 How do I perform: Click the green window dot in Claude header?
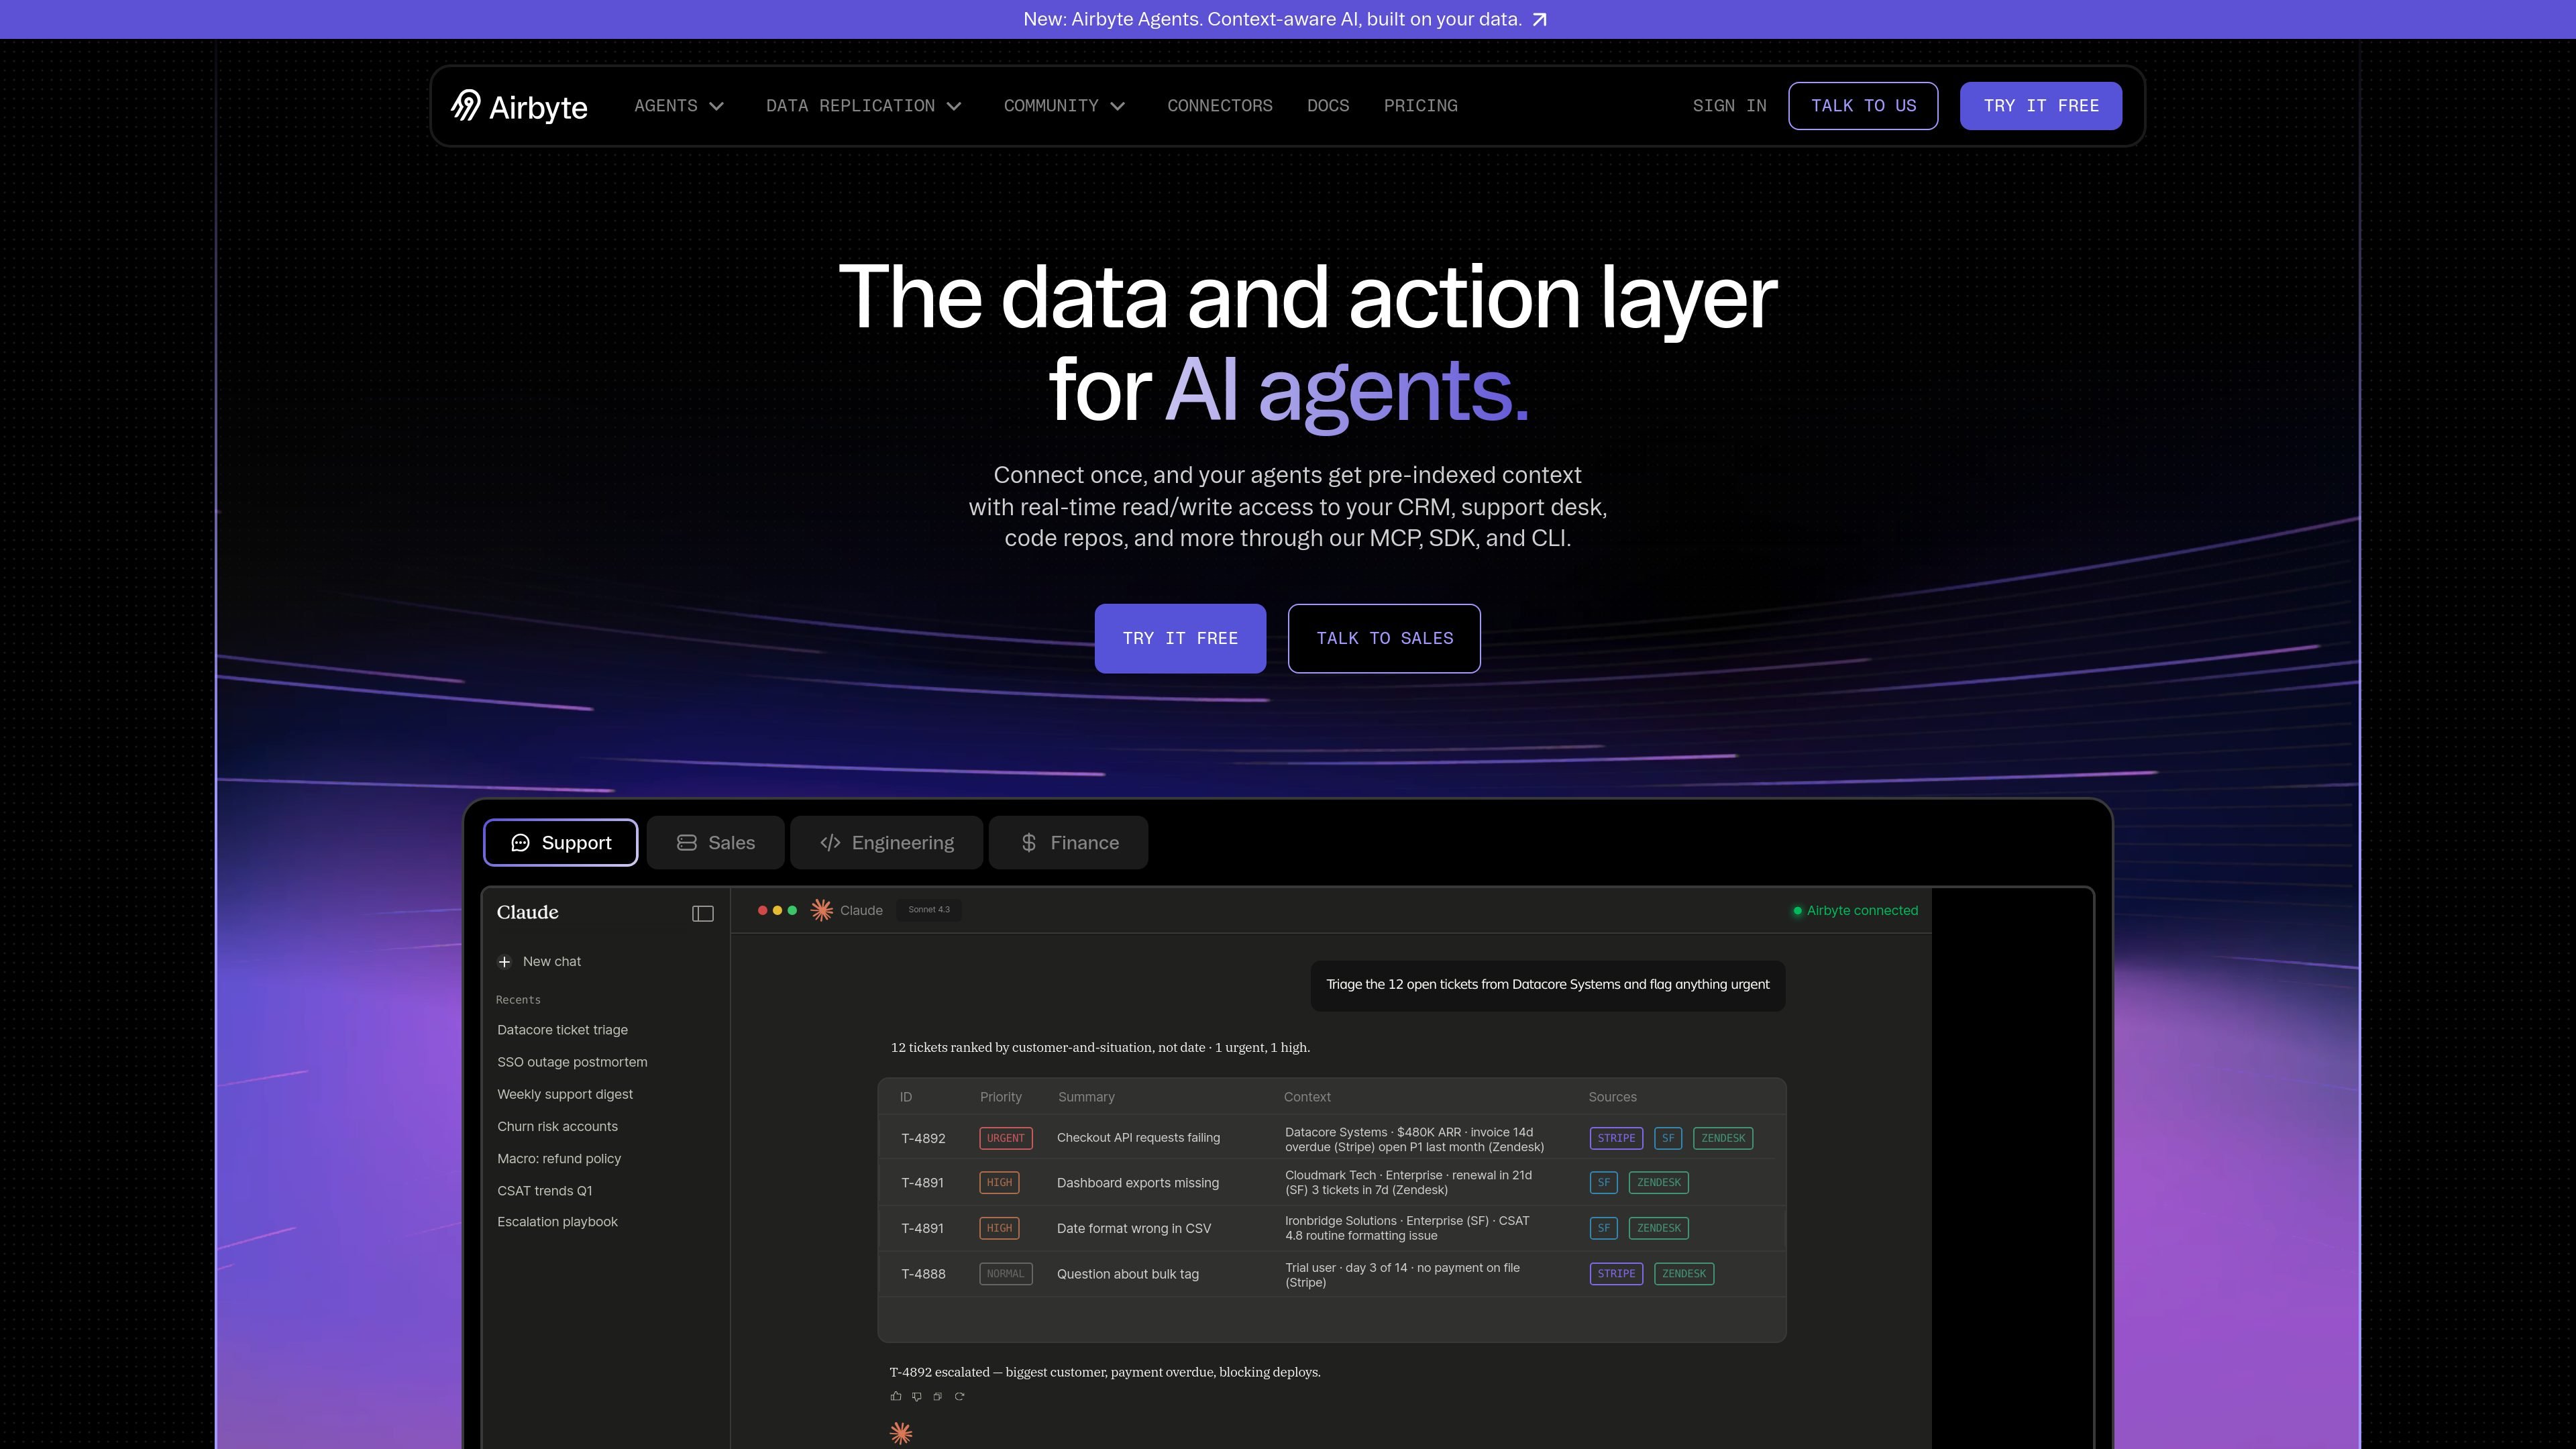point(792,910)
